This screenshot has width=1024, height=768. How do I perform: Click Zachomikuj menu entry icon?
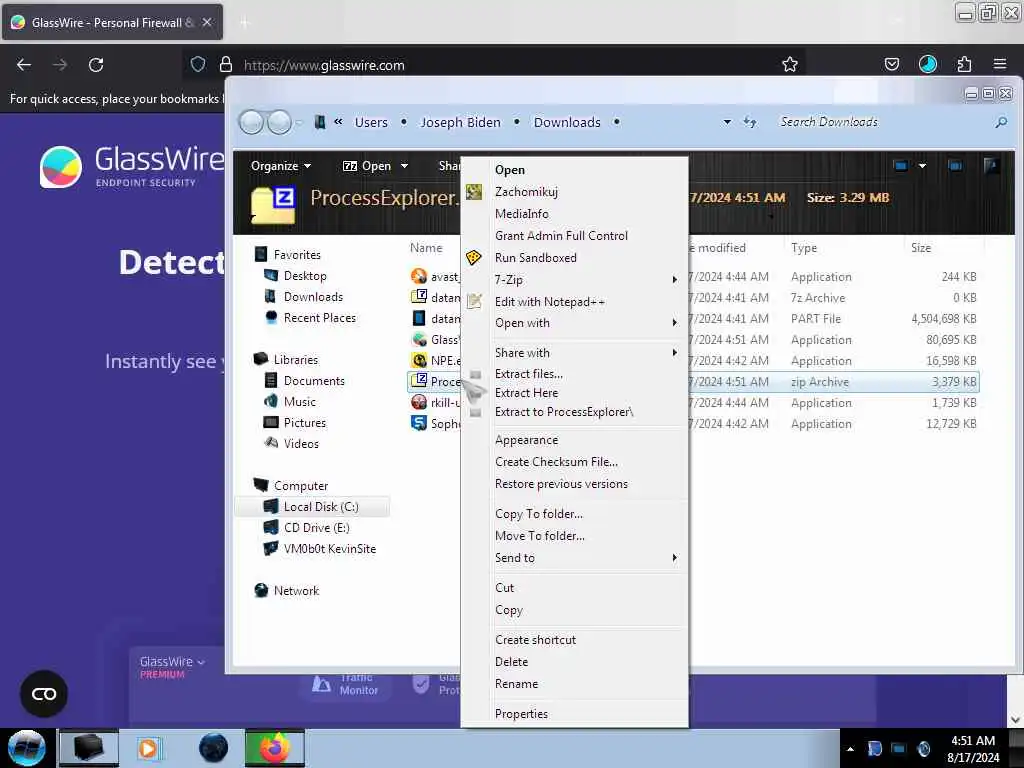tap(473, 192)
